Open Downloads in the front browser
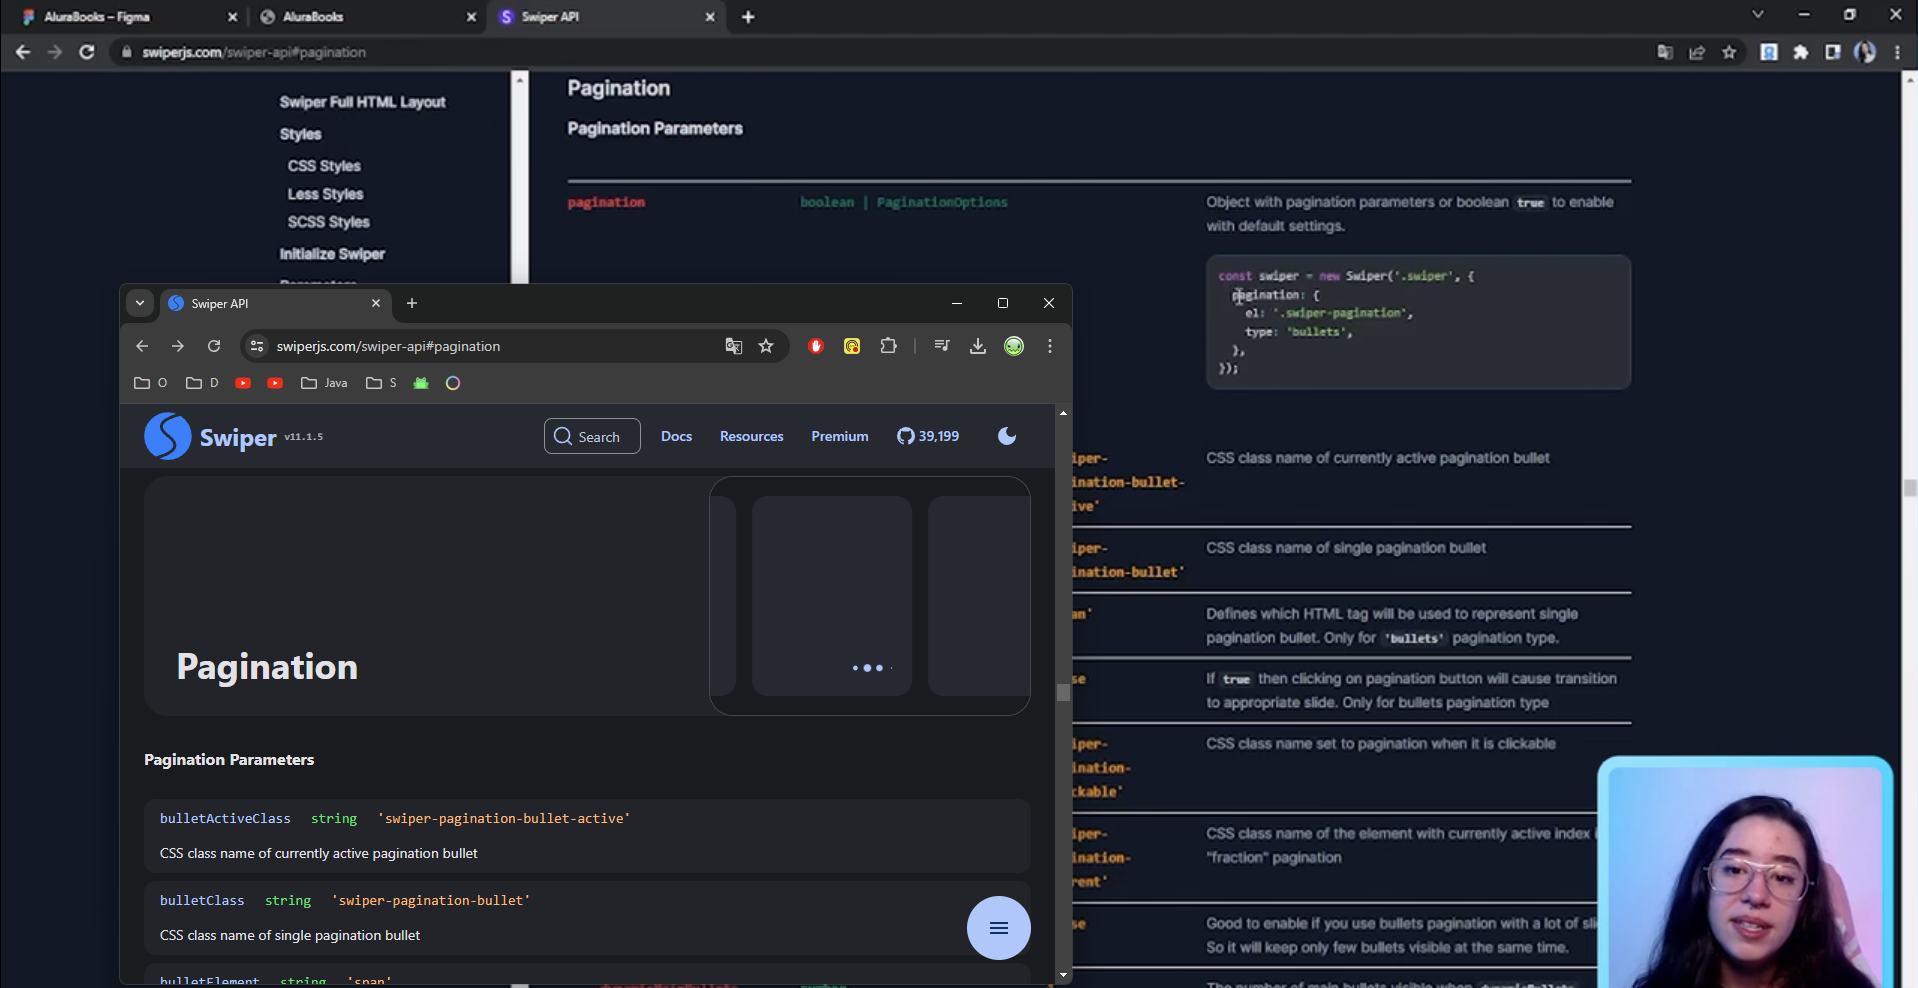Viewport: 1918px width, 988px height. pyautogui.click(x=978, y=346)
